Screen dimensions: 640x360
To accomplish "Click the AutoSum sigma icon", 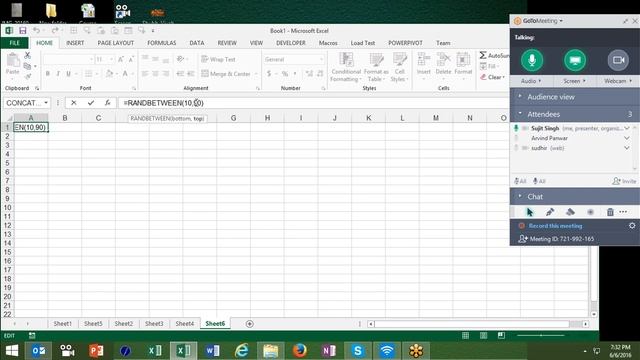I will click(483, 55).
